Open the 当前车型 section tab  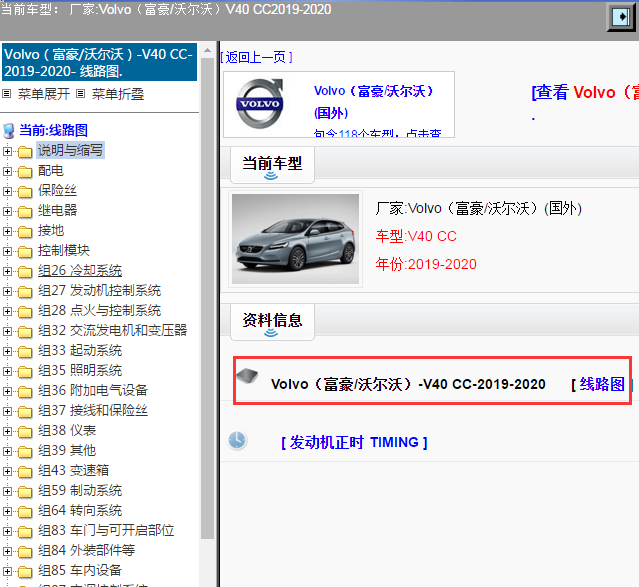click(272, 165)
